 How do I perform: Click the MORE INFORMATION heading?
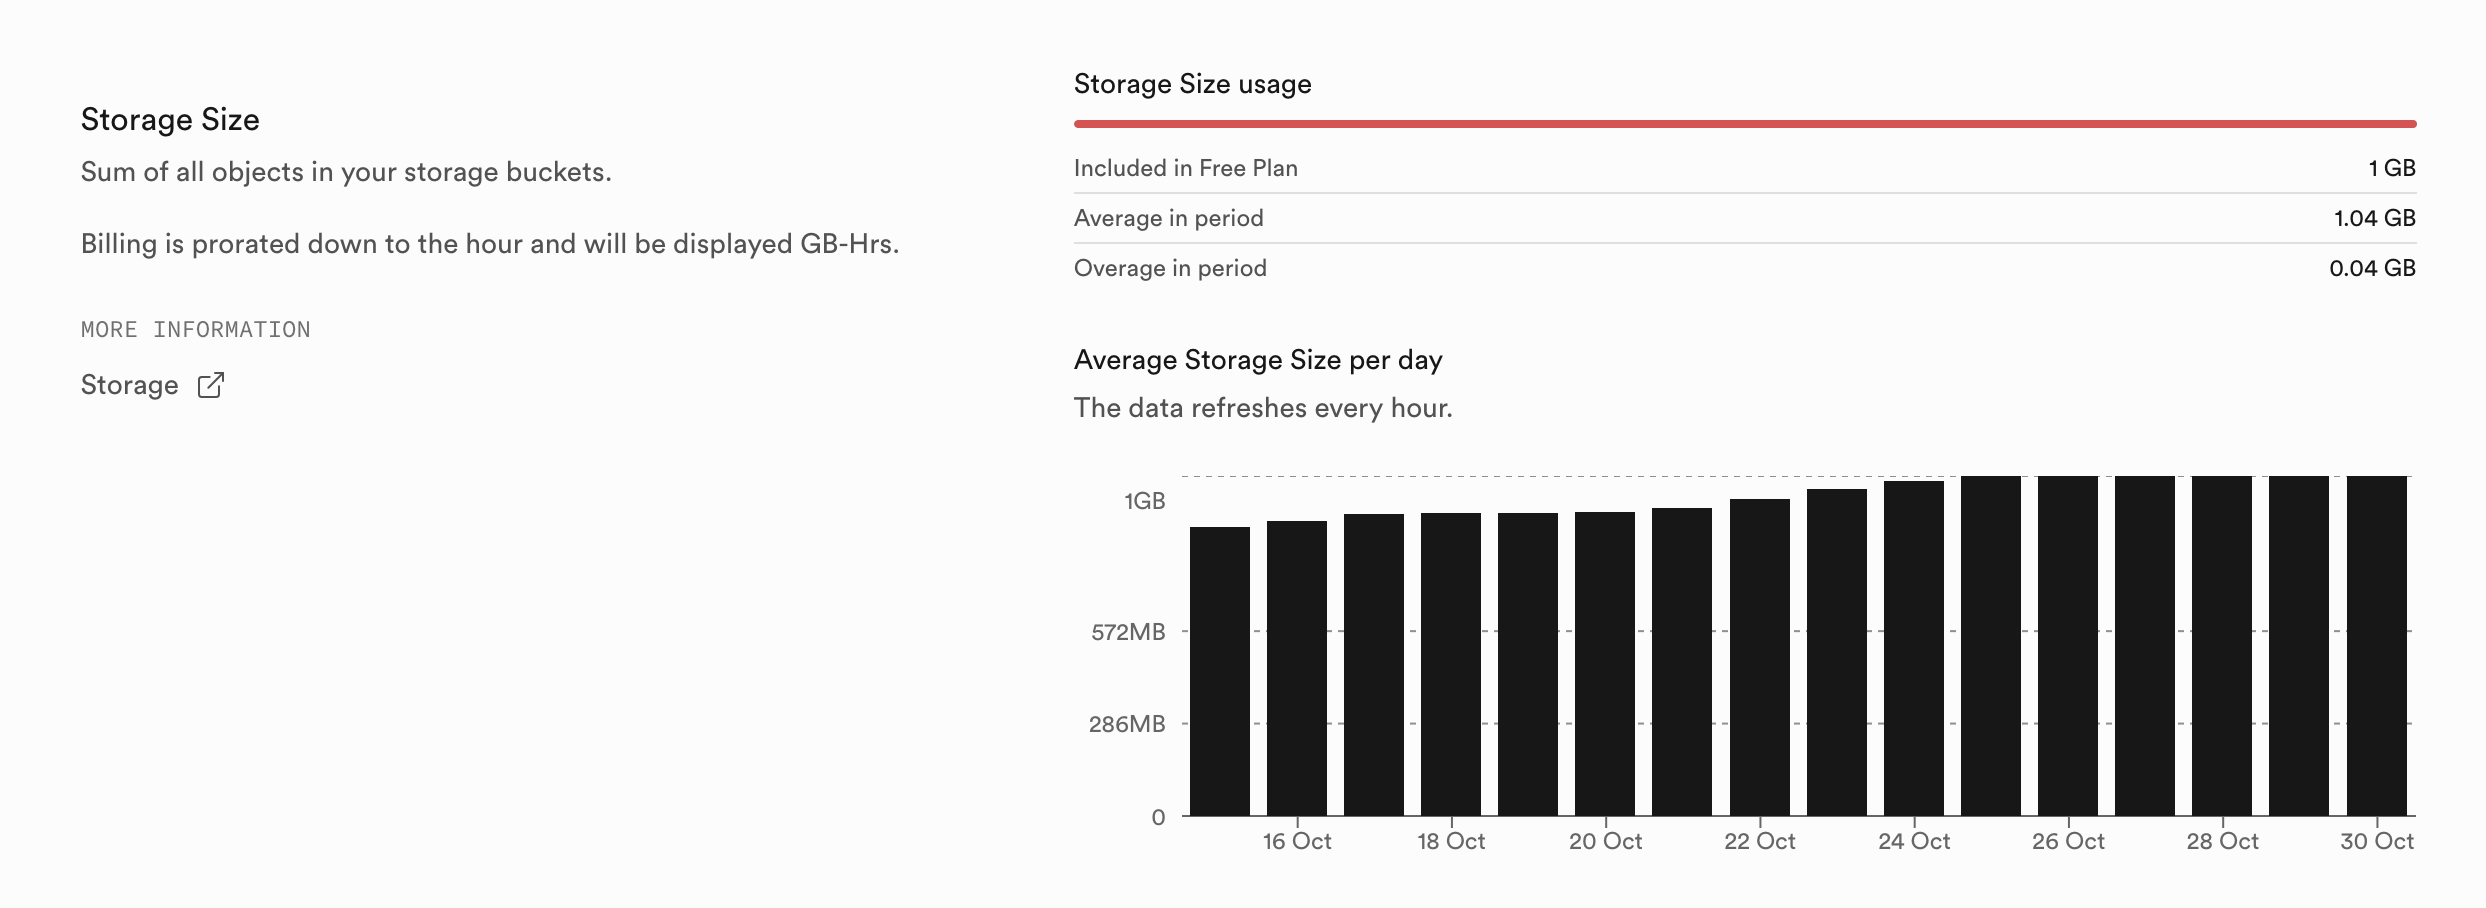(x=196, y=330)
